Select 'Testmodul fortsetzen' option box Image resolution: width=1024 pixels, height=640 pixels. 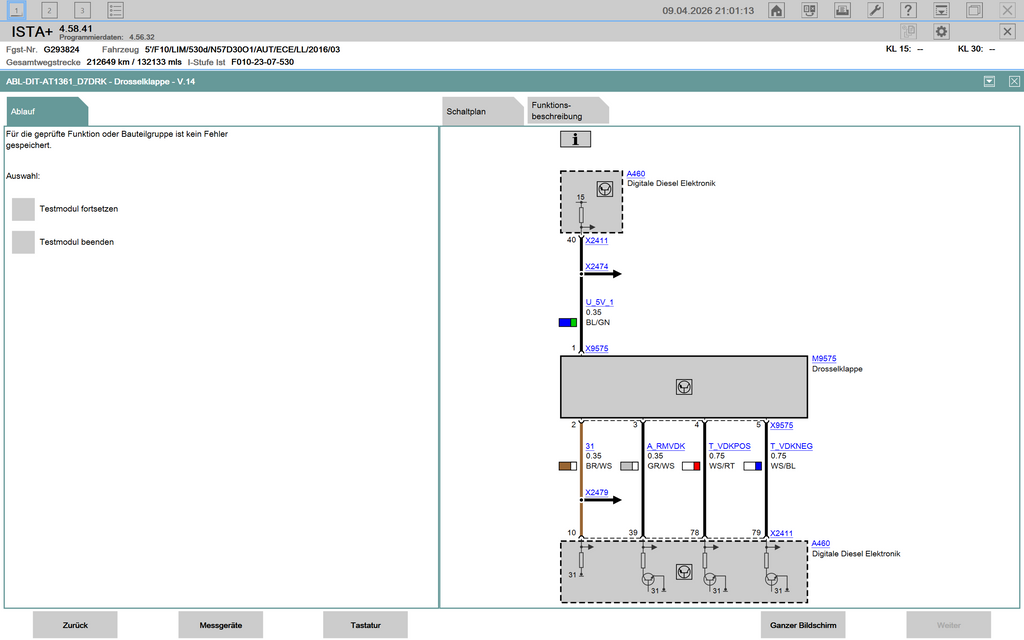pyautogui.click(x=23, y=209)
